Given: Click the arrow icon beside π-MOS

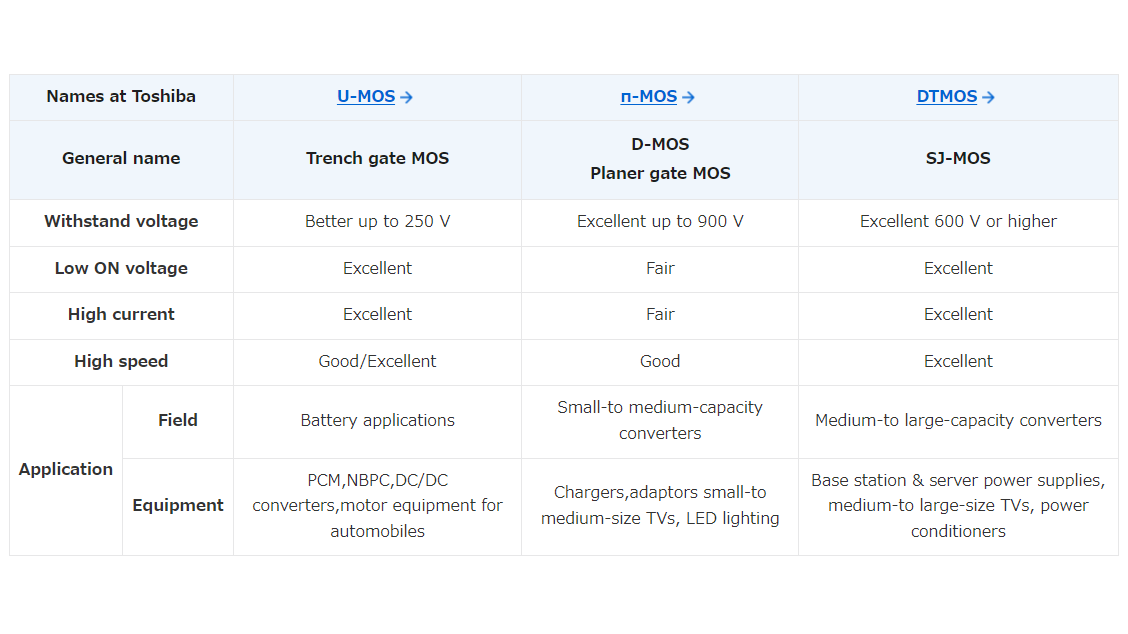Looking at the screenshot, I should (x=688, y=97).
